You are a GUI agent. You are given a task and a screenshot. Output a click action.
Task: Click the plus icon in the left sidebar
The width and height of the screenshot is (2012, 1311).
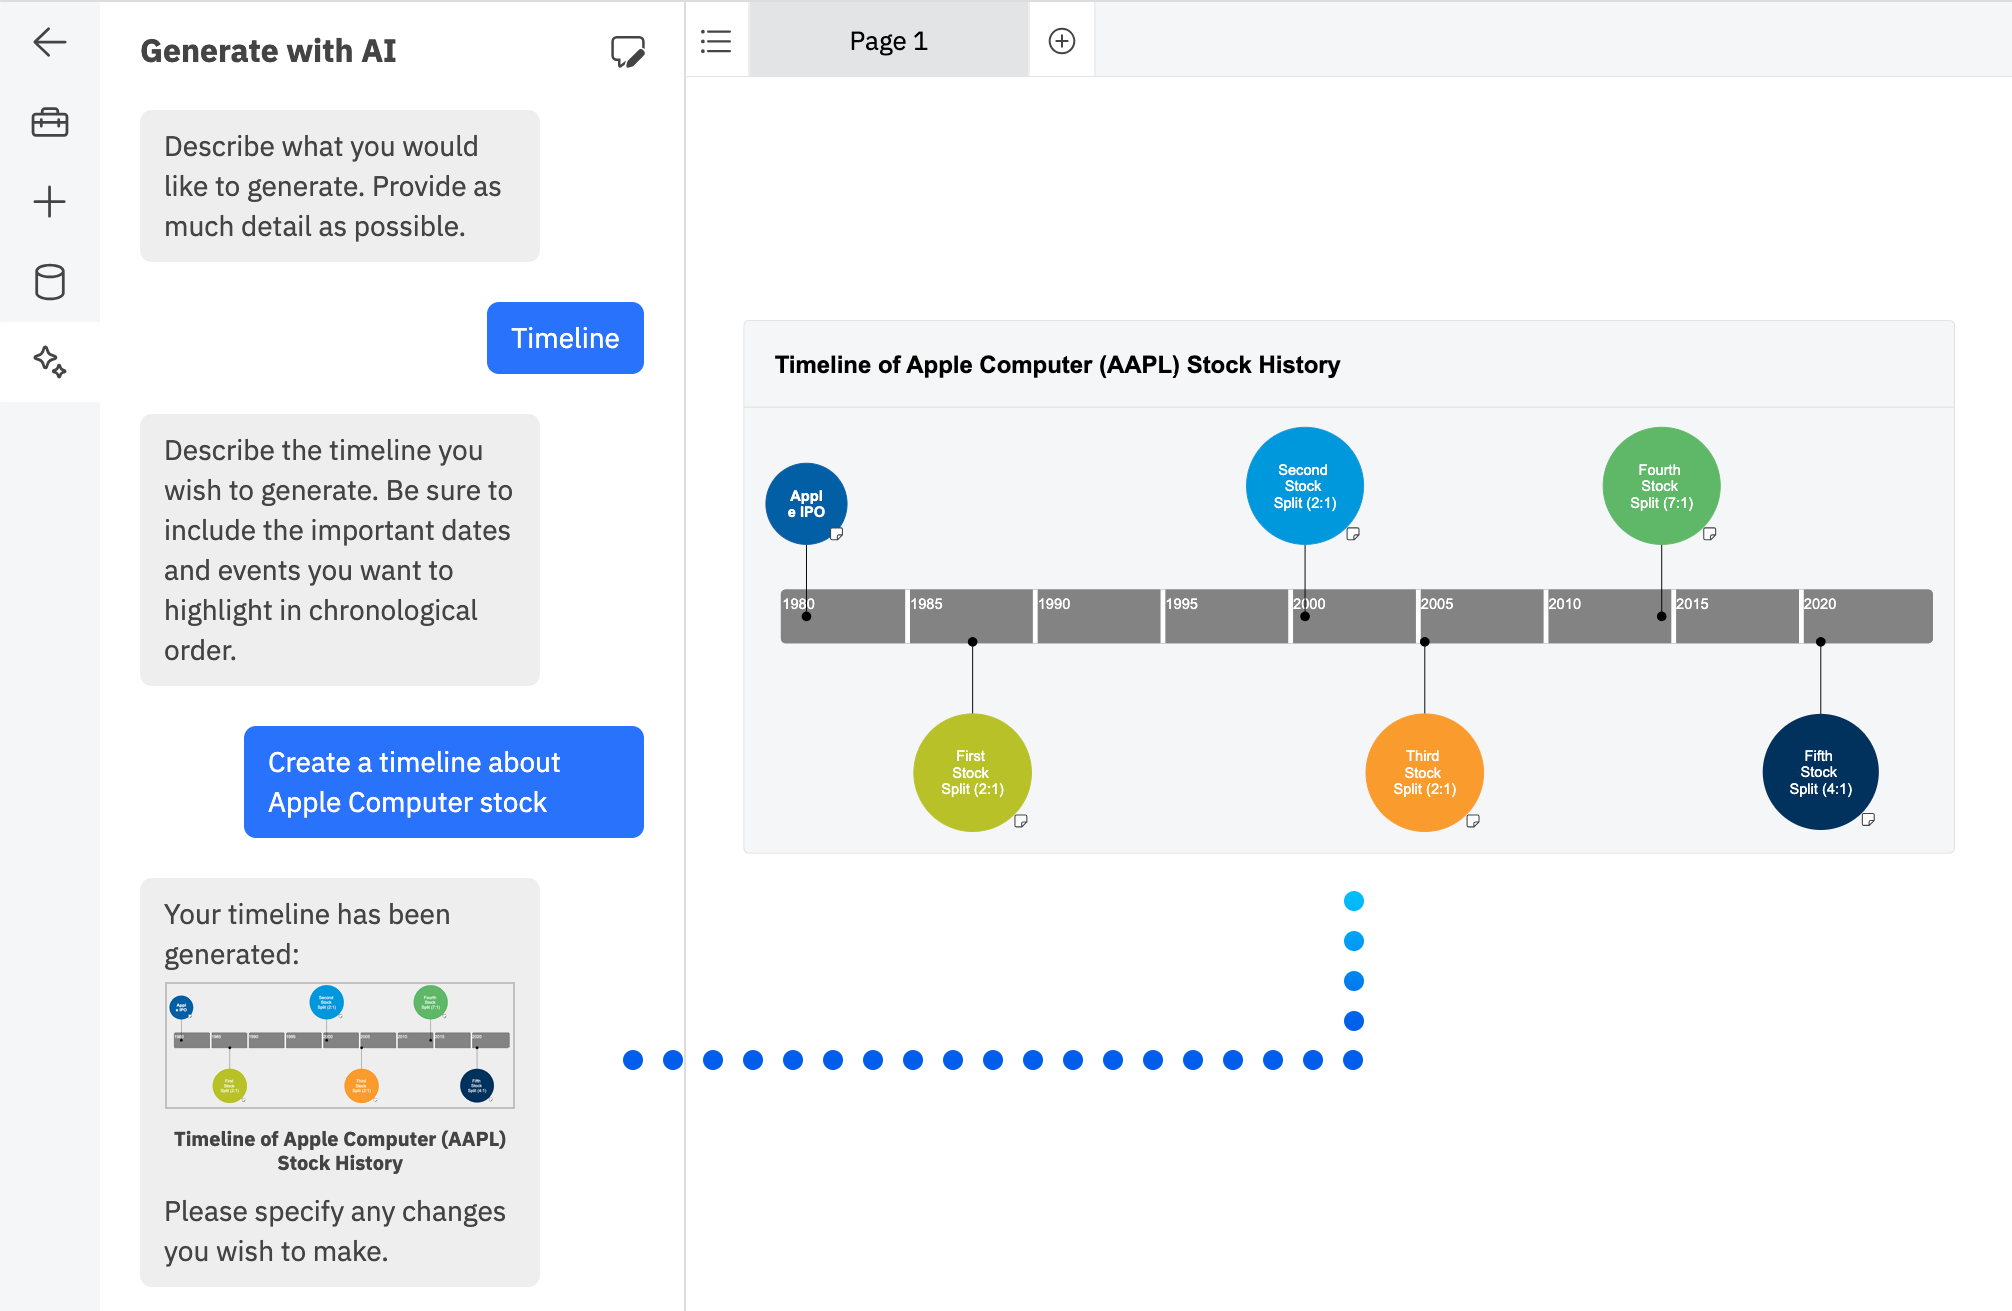tap(48, 202)
